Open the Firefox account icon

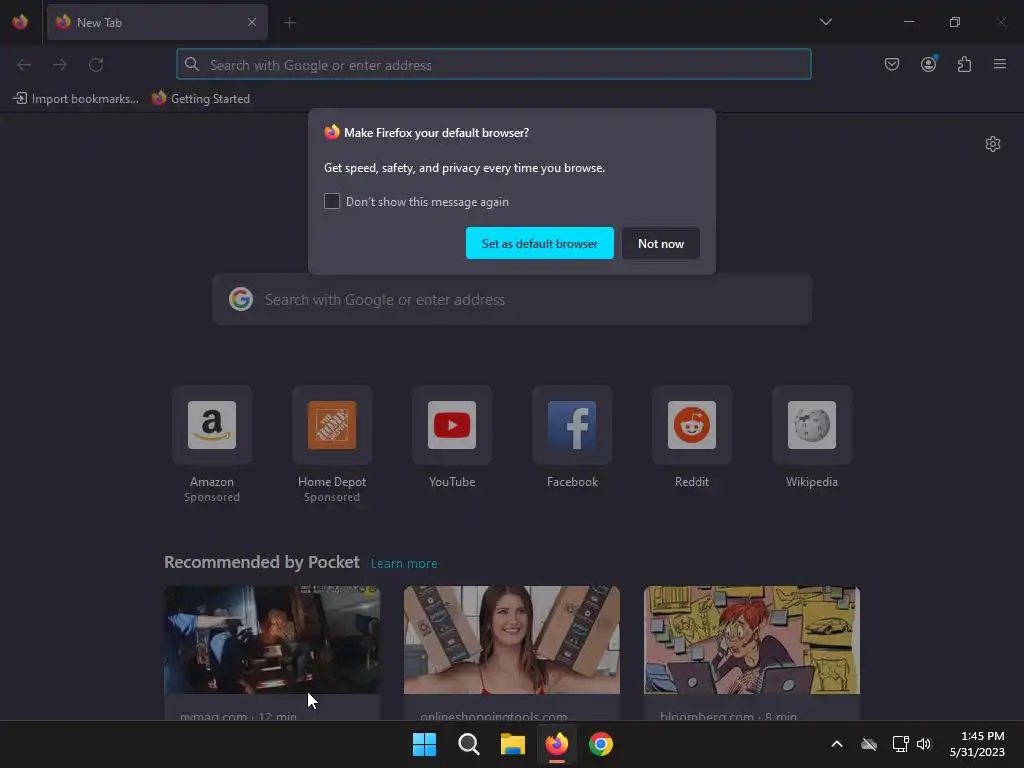[928, 64]
